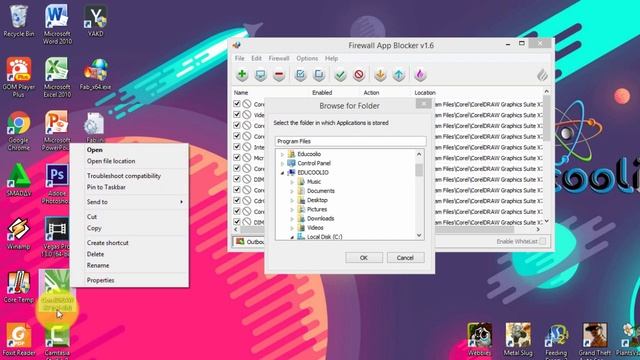Image resolution: width=640 pixels, height=360 pixels.
Task: Select the Adobe Photoshop desktop icon
Action: pyautogui.click(x=57, y=184)
